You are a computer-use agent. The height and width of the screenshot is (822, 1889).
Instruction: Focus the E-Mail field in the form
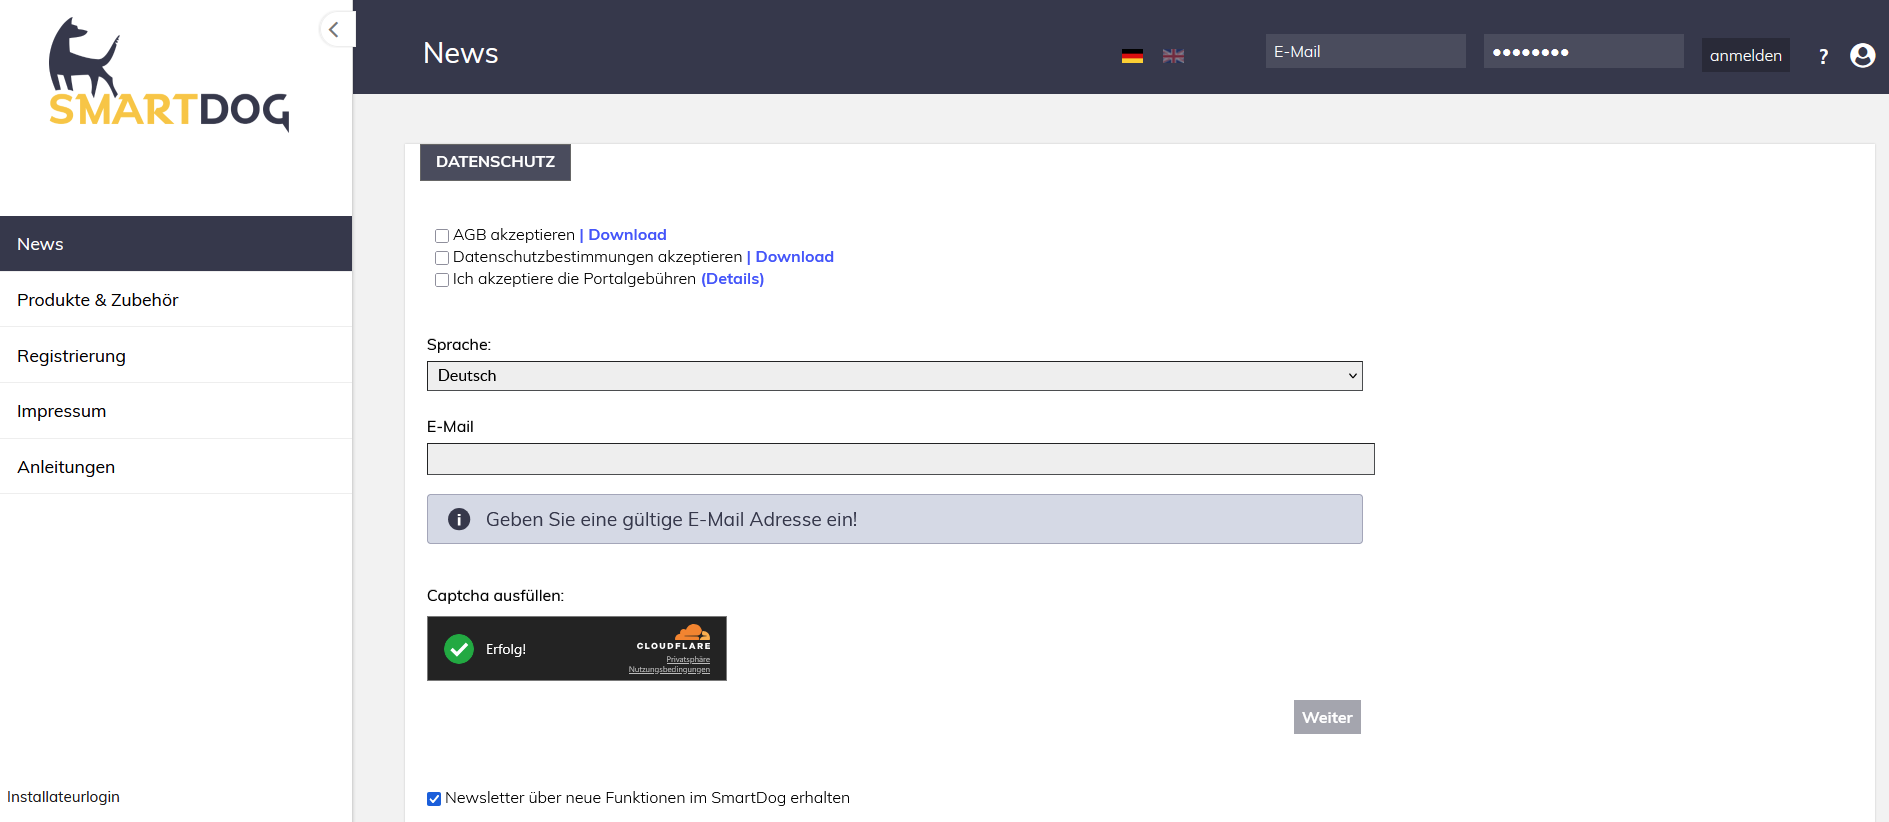[x=900, y=459]
